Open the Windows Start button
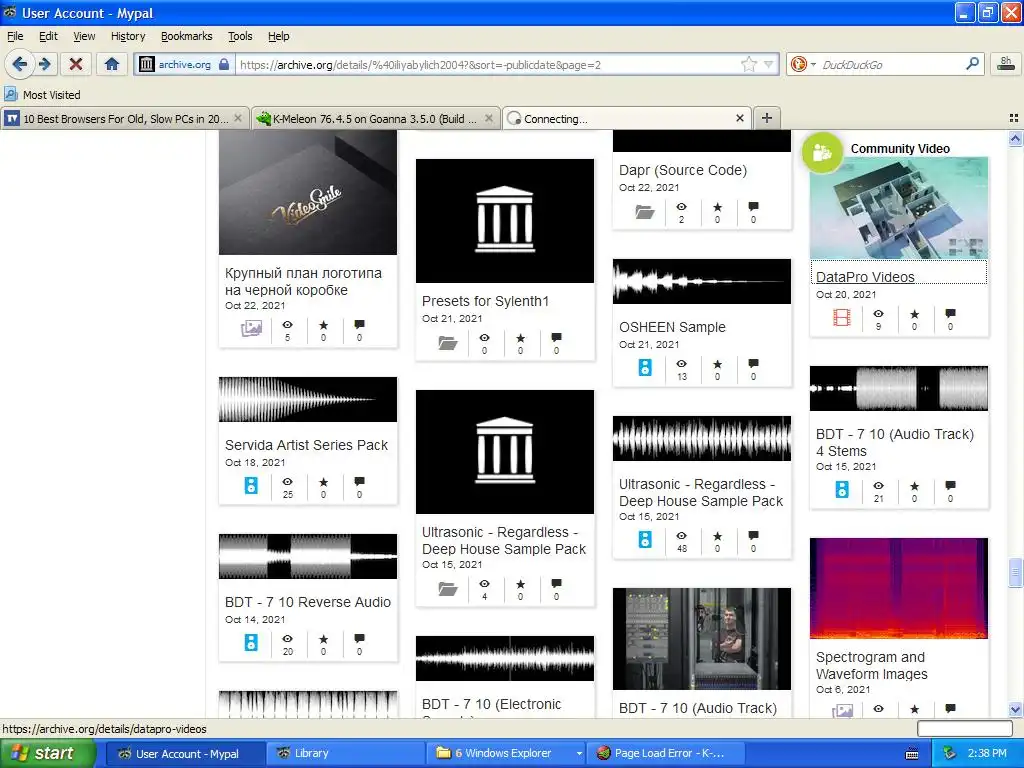The height and width of the screenshot is (768, 1024). [47, 753]
